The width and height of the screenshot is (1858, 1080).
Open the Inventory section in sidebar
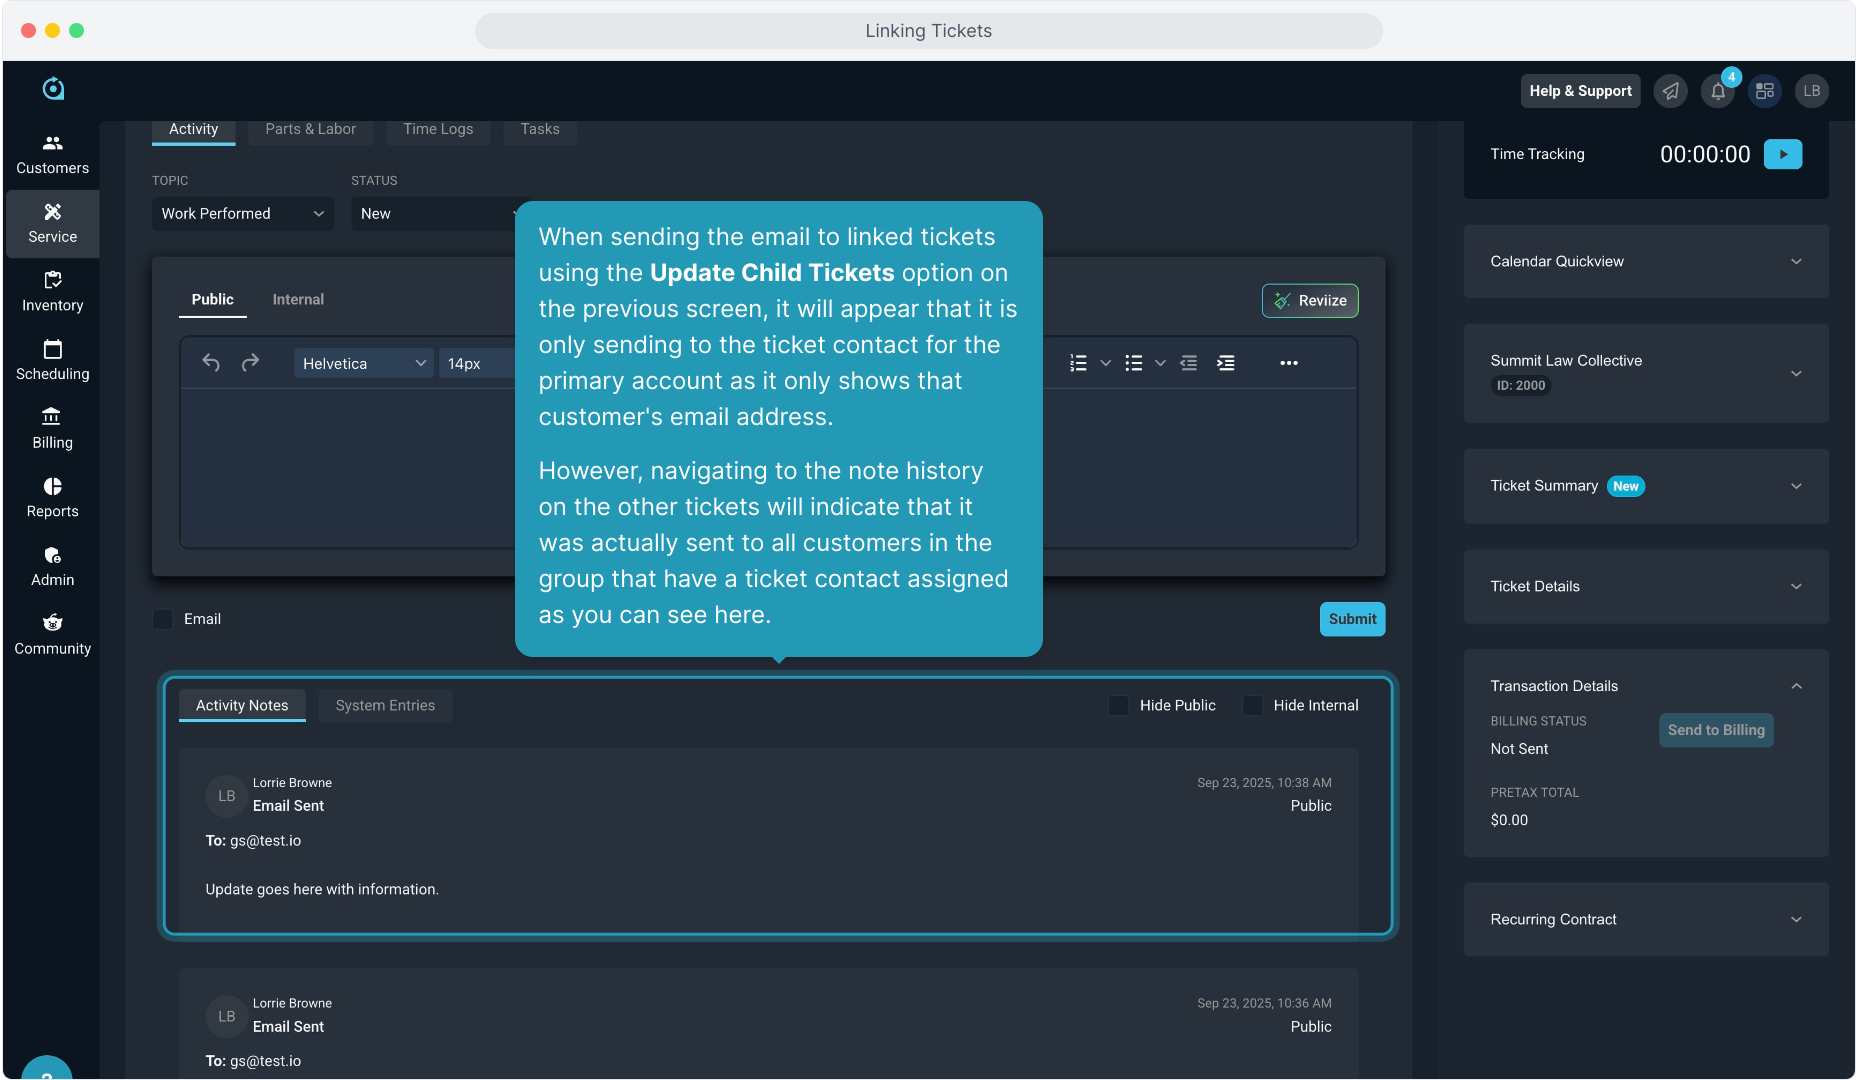[x=53, y=291]
